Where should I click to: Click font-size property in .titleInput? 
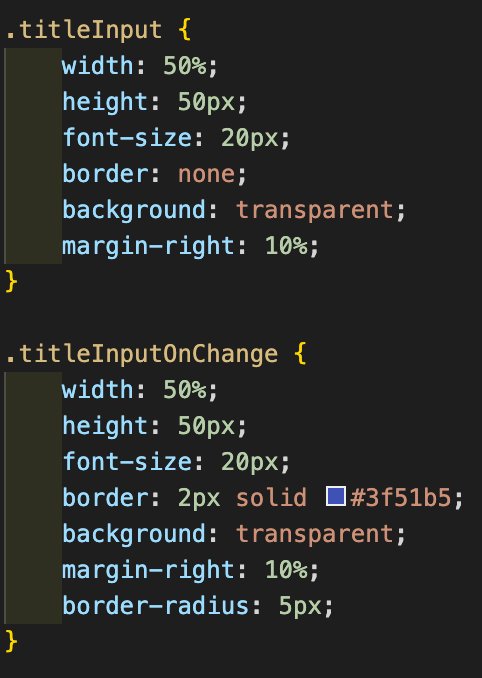127,138
